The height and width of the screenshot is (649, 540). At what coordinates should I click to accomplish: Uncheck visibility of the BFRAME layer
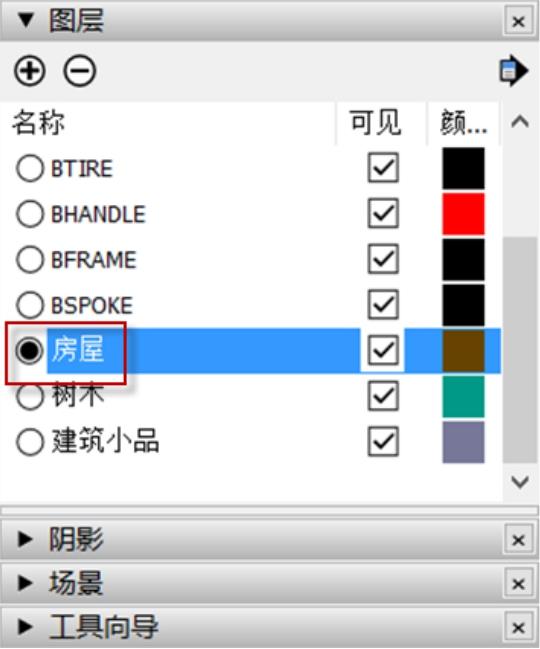click(x=383, y=259)
